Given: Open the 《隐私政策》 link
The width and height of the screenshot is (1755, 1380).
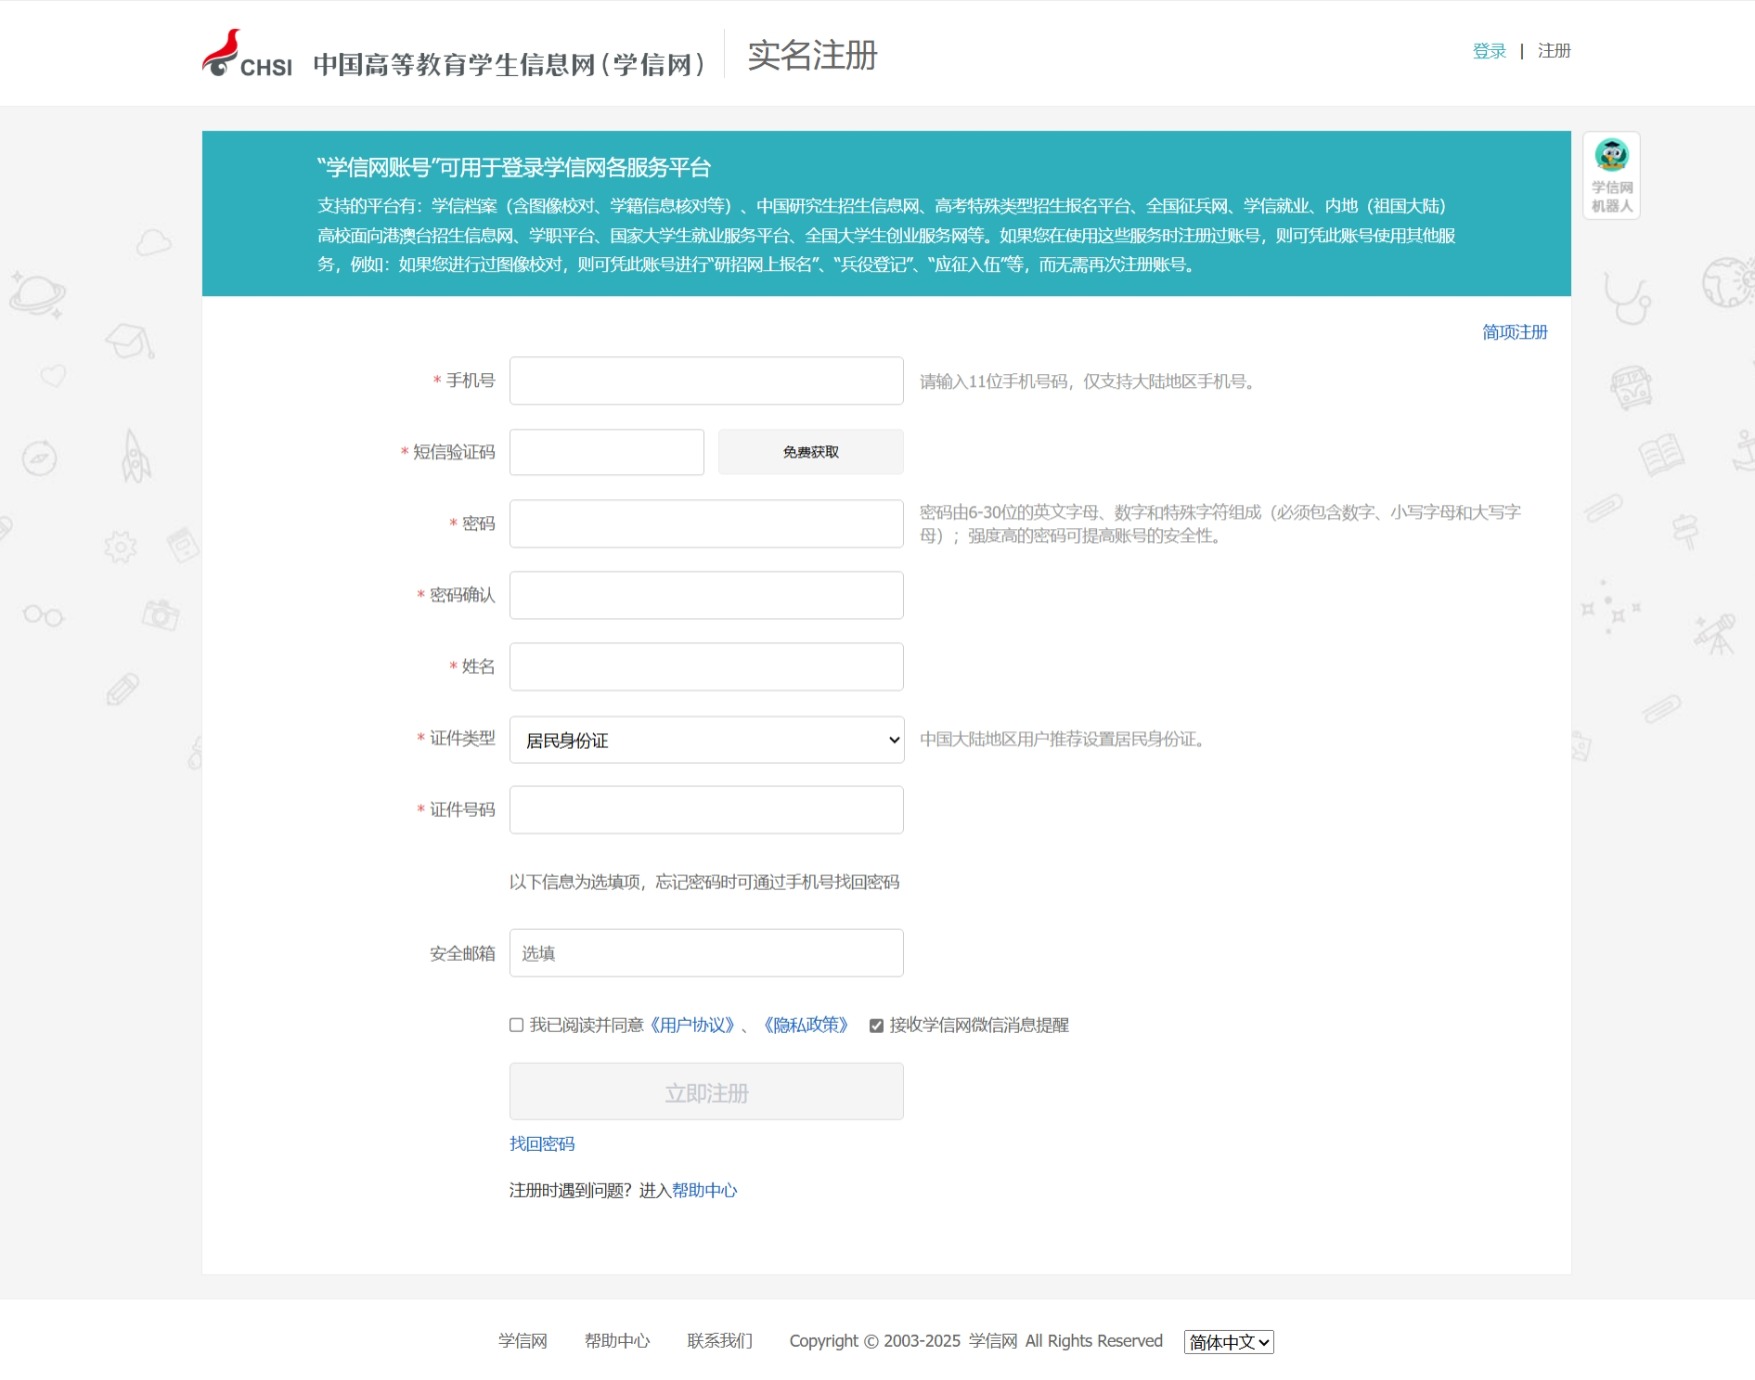Looking at the screenshot, I should point(806,1025).
